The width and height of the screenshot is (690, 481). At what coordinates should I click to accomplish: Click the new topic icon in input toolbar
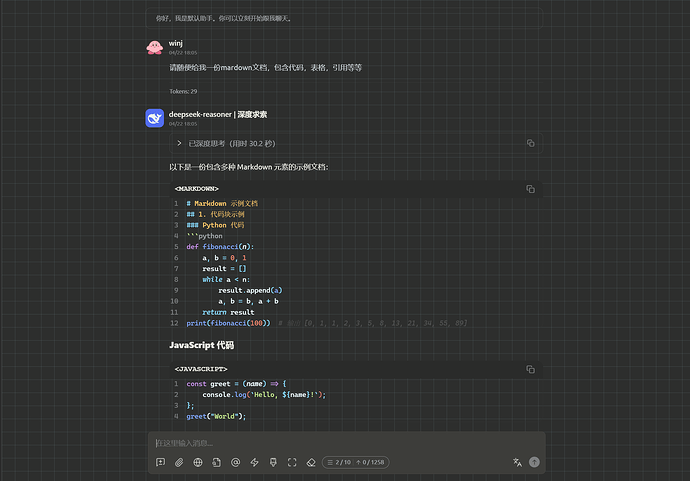(x=161, y=462)
